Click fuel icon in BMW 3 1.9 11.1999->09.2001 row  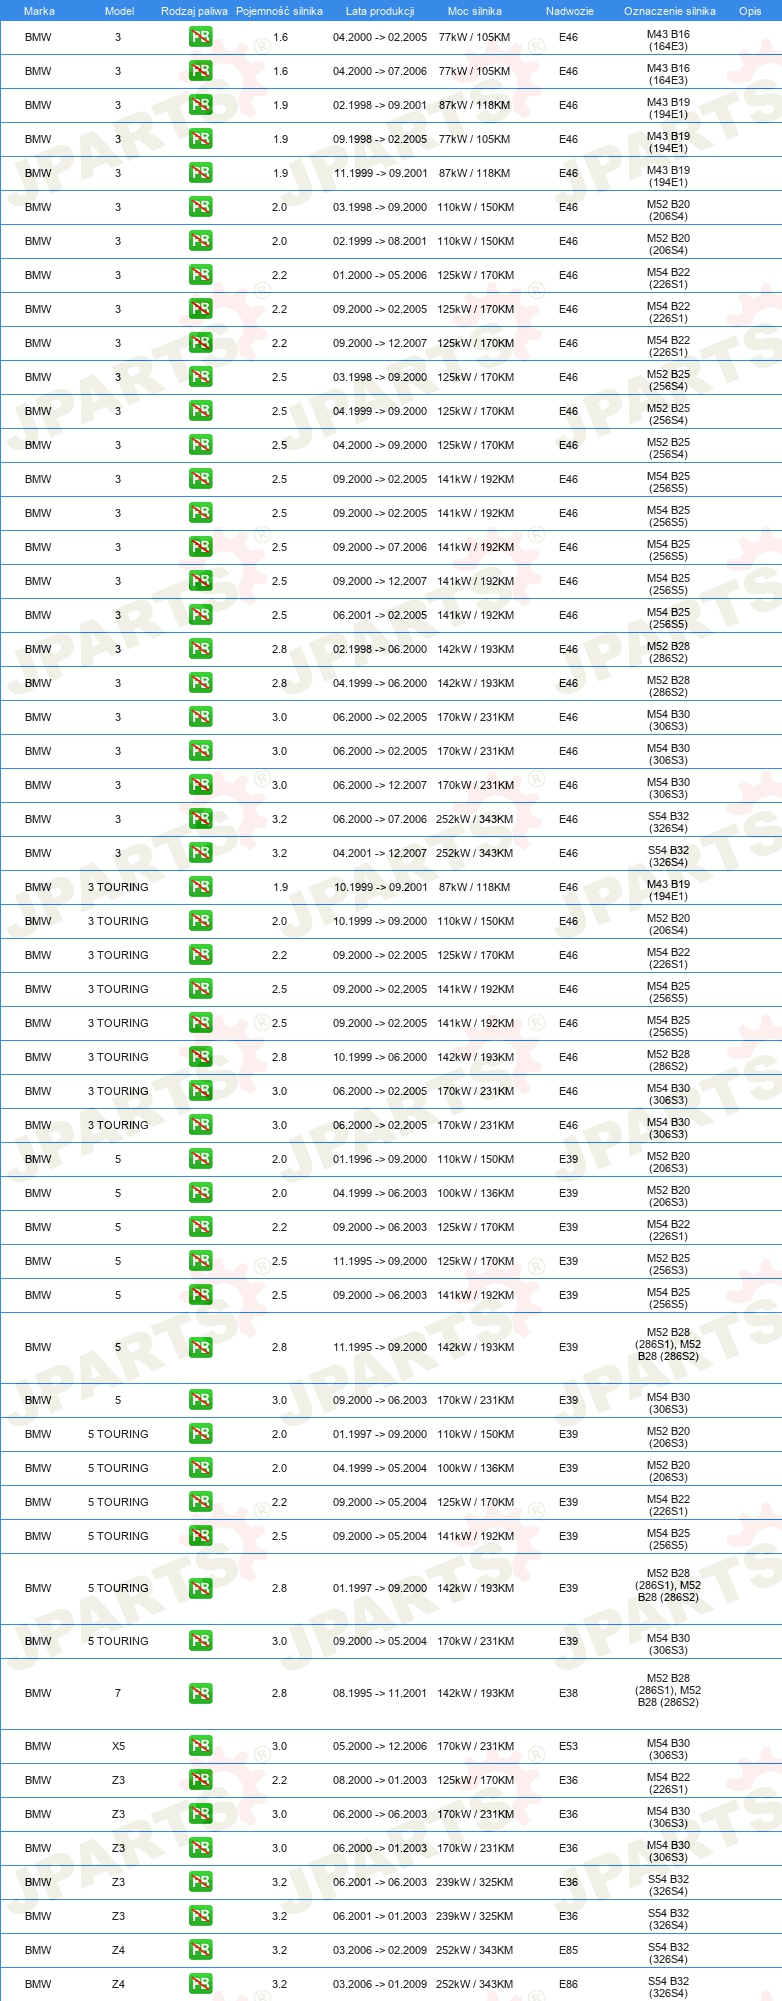pyautogui.click(x=200, y=173)
